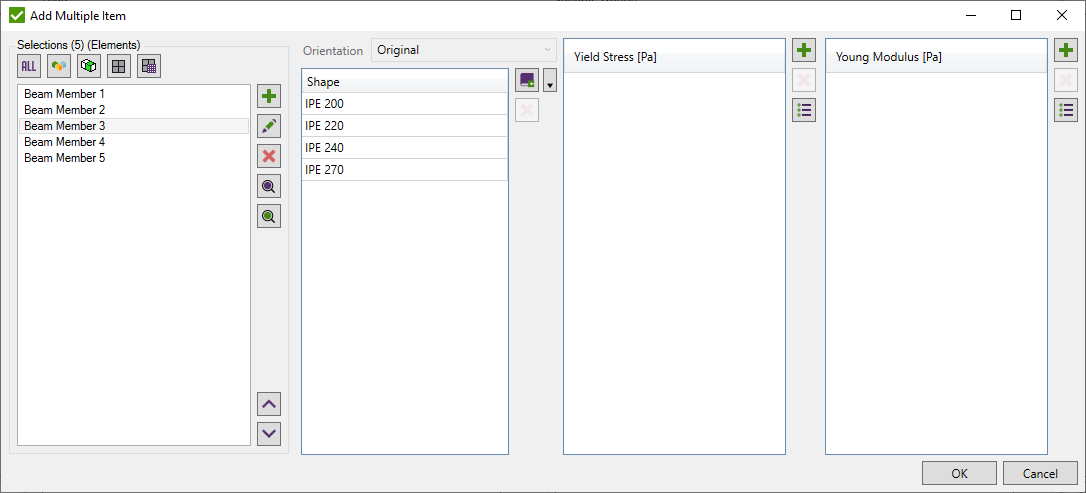
Task: Select Beam Member 4 in selections list
Action: 64,142
